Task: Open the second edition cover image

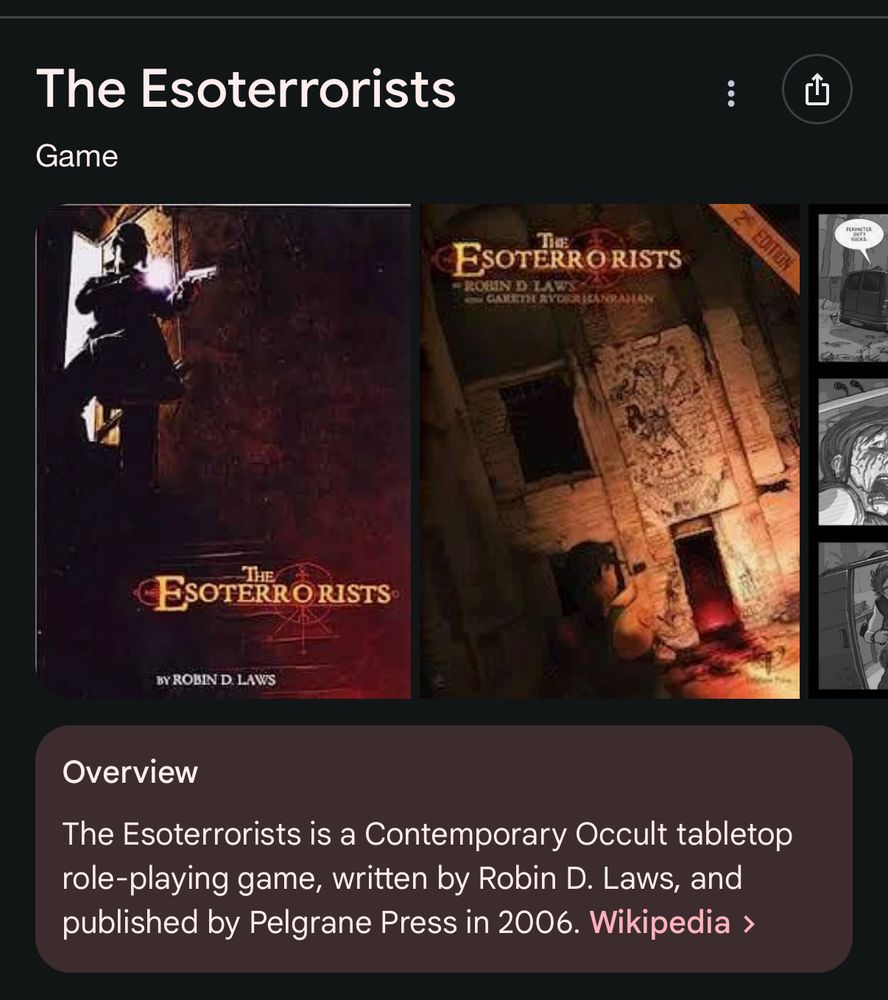Action: [610, 451]
